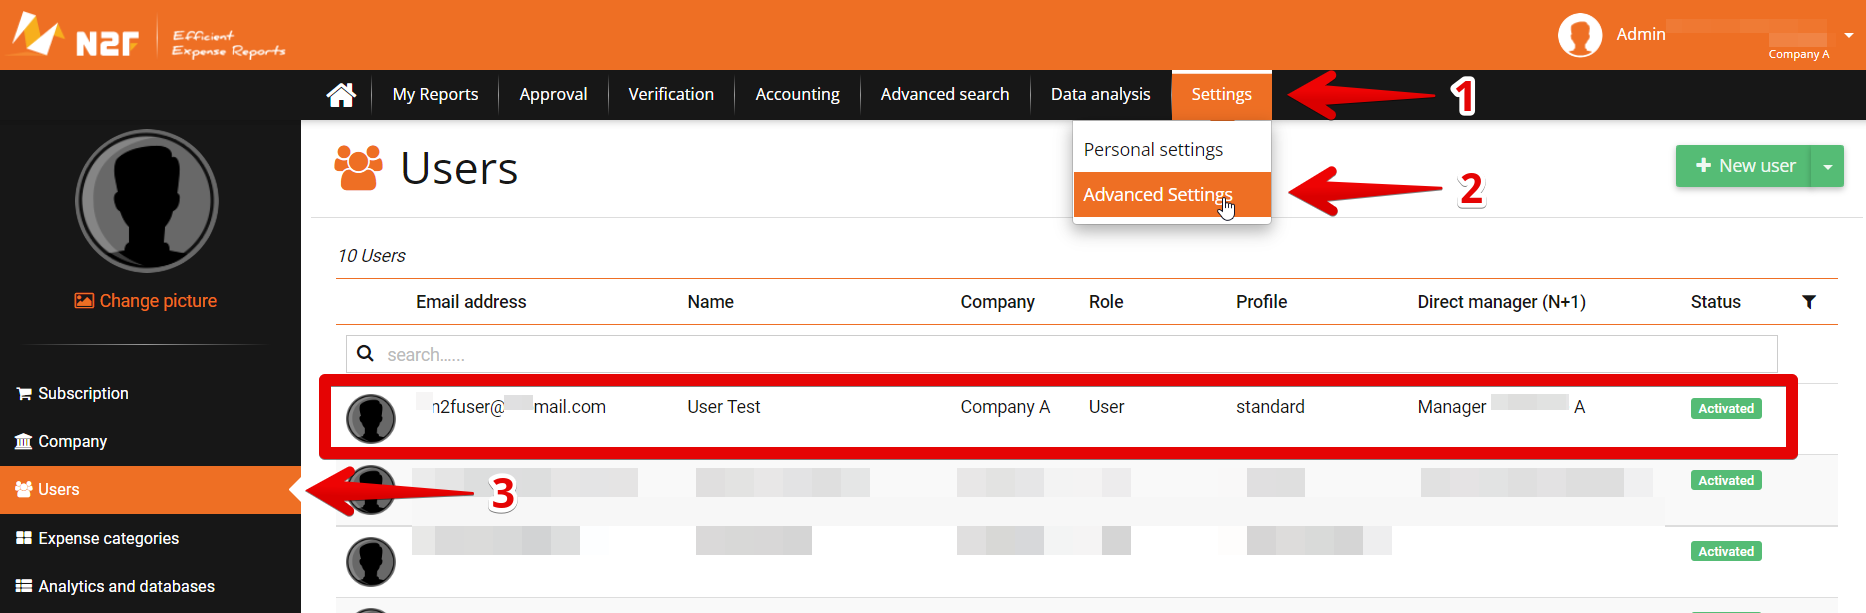Open the My Reports tab
This screenshot has width=1866, height=613.
[435, 95]
